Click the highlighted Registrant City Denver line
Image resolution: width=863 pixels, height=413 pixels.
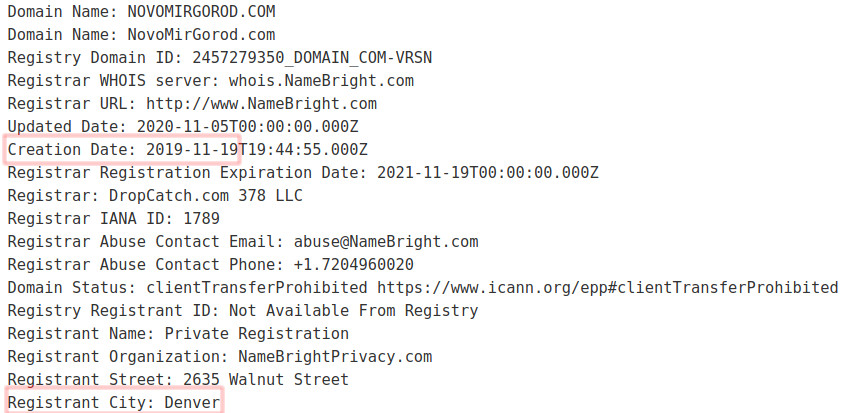click(113, 402)
